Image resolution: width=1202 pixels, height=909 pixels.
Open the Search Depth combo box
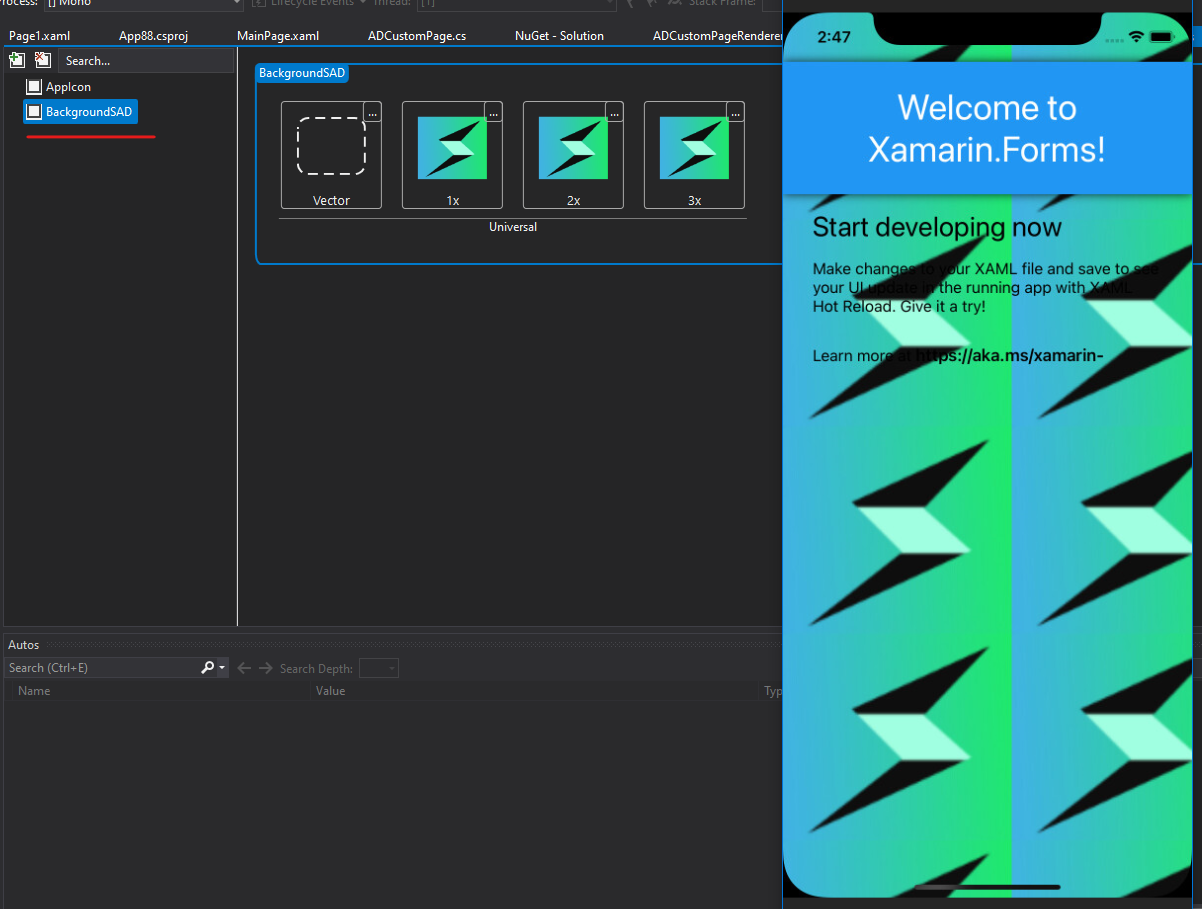378,667
